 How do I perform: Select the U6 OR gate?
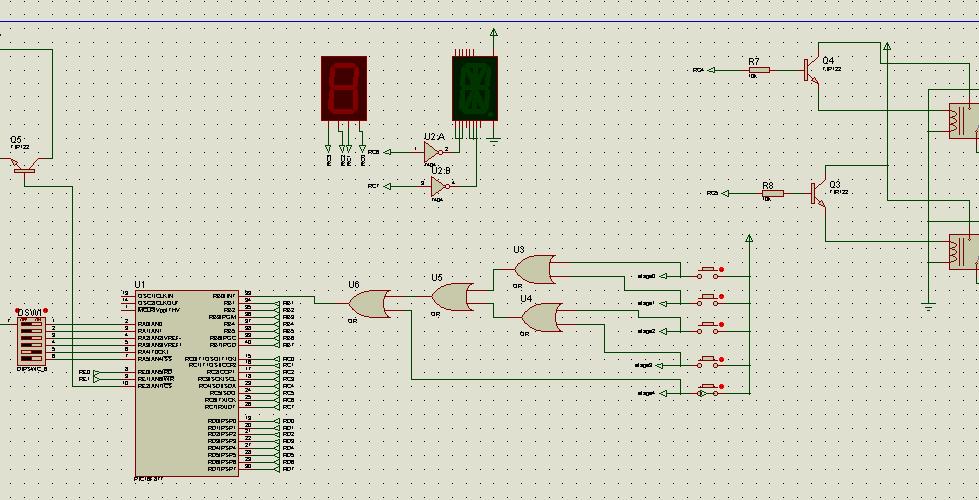point(368,304)
